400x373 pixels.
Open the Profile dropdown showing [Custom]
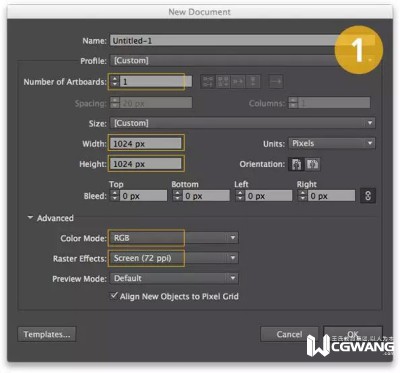tap(243, 61)
